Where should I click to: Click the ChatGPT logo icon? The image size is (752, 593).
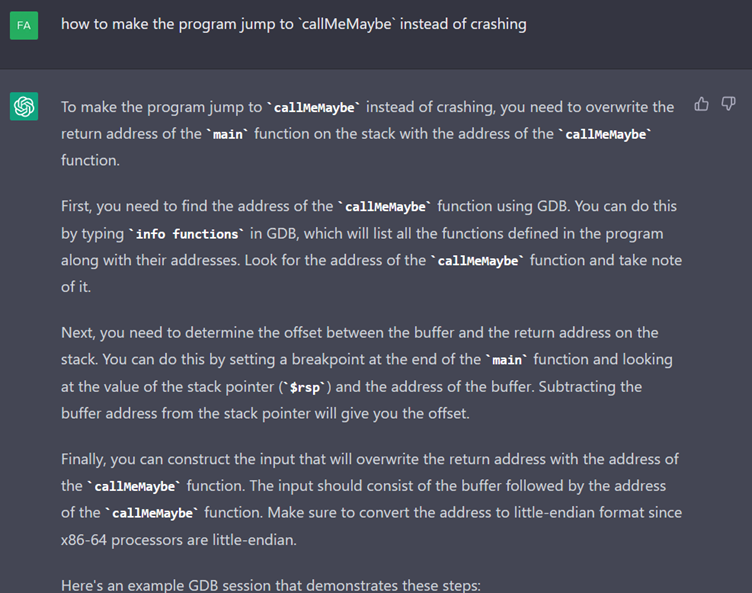click(x=24, y=106)
